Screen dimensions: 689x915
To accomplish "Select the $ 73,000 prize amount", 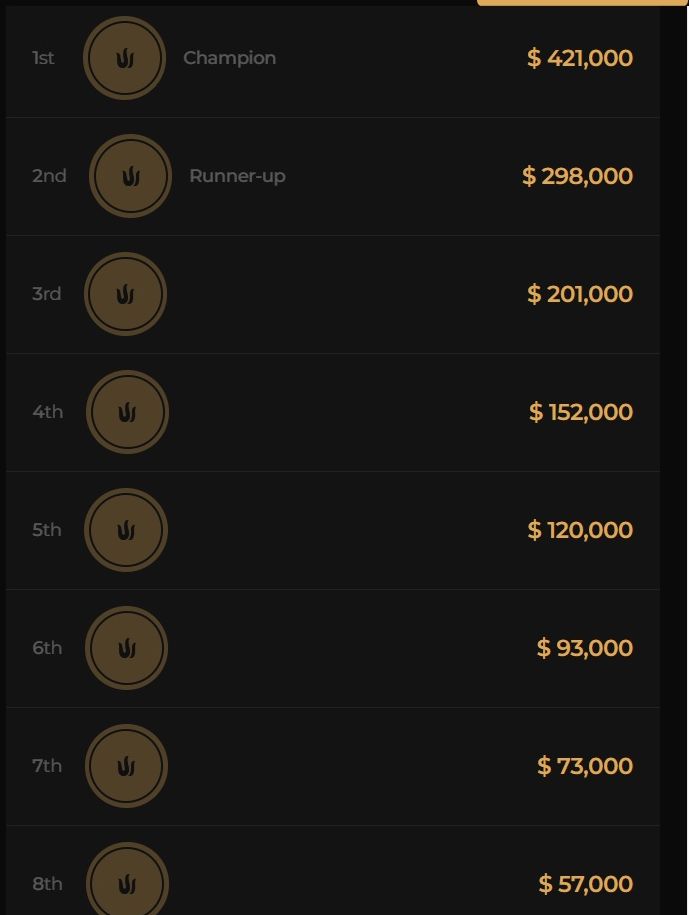I will tap(585, 766).
